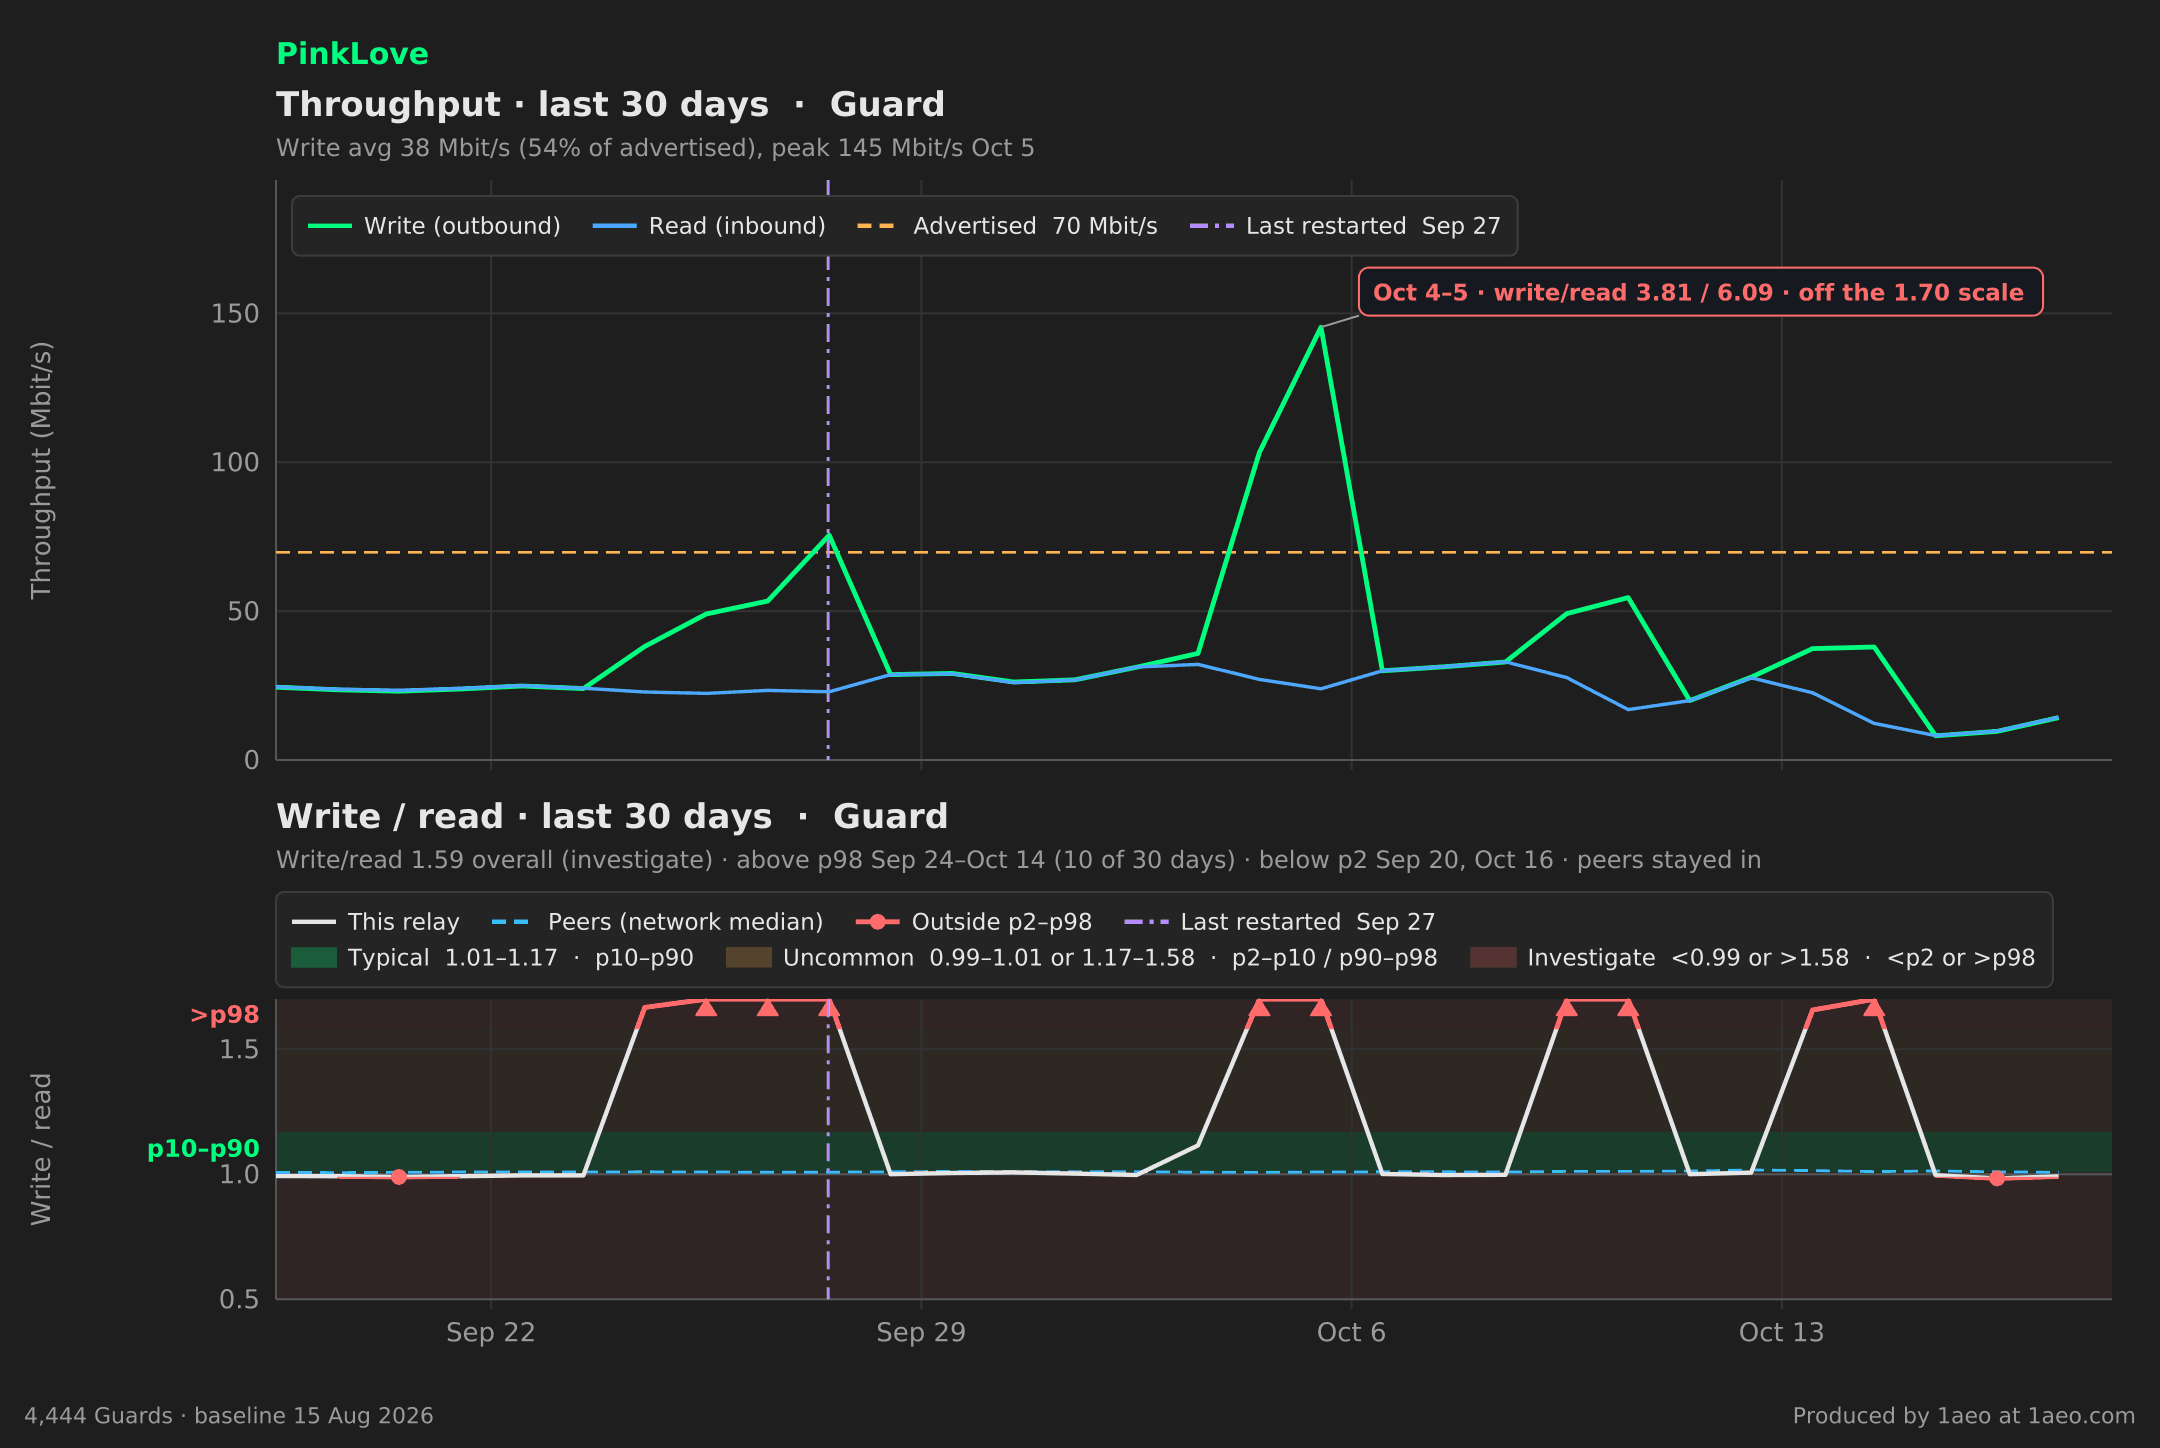Screen dimensions: 2160x1448
Task: Click Last restarted Sep 27 in ratio legend
Action: 1280,922
